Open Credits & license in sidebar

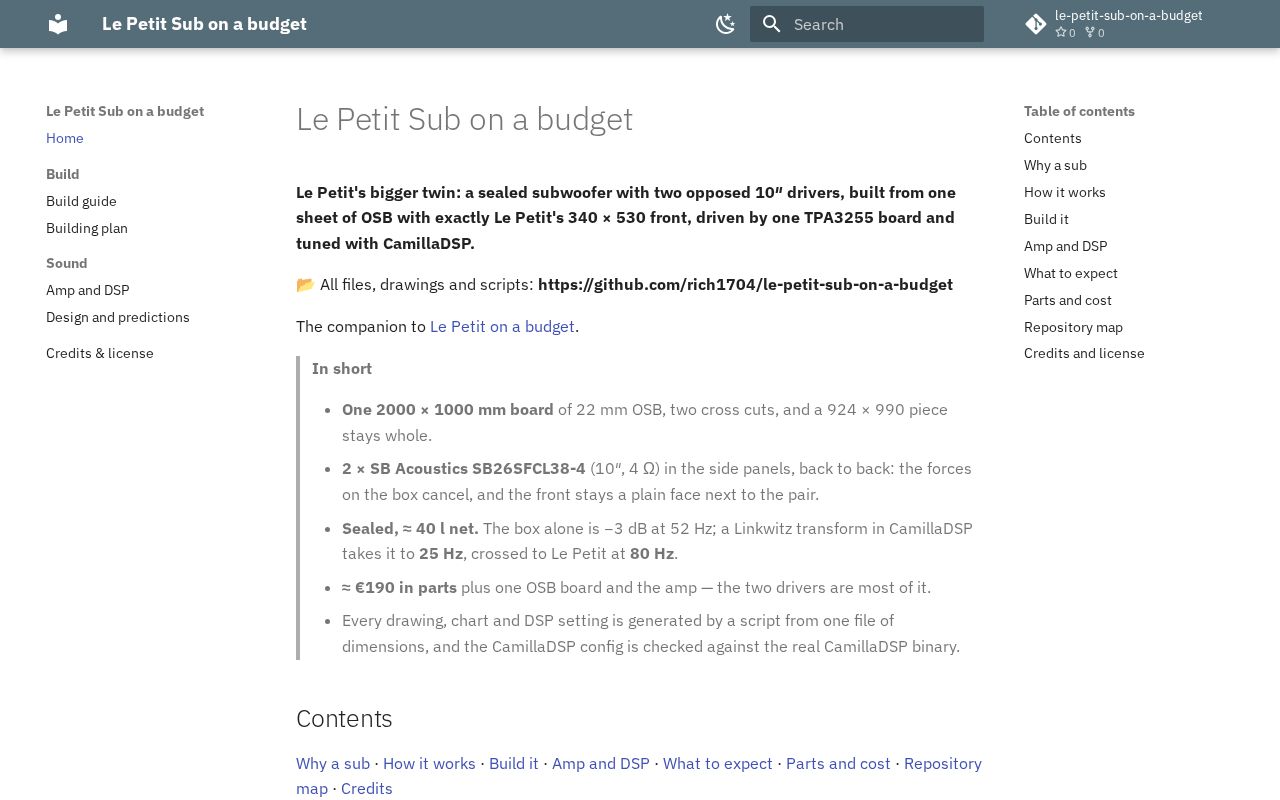[x=100, y=353]
